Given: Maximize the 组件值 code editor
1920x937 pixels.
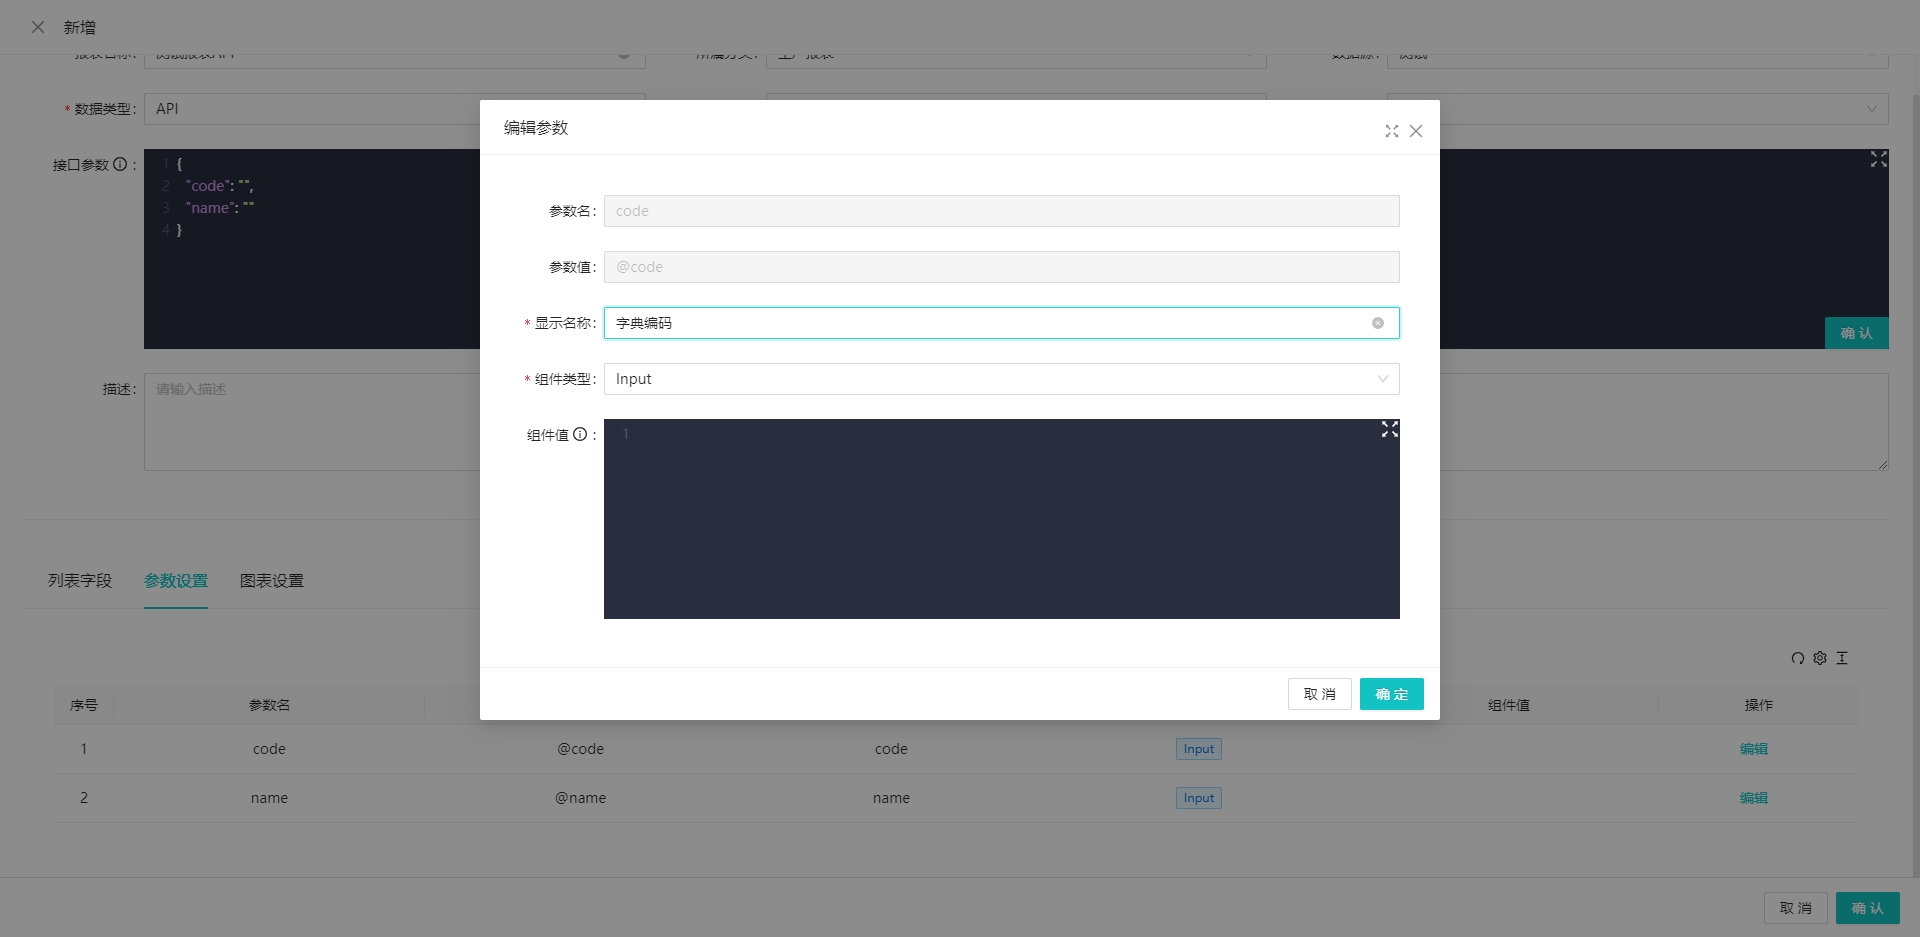Looking at the screenshot, I should (1390, 429).
